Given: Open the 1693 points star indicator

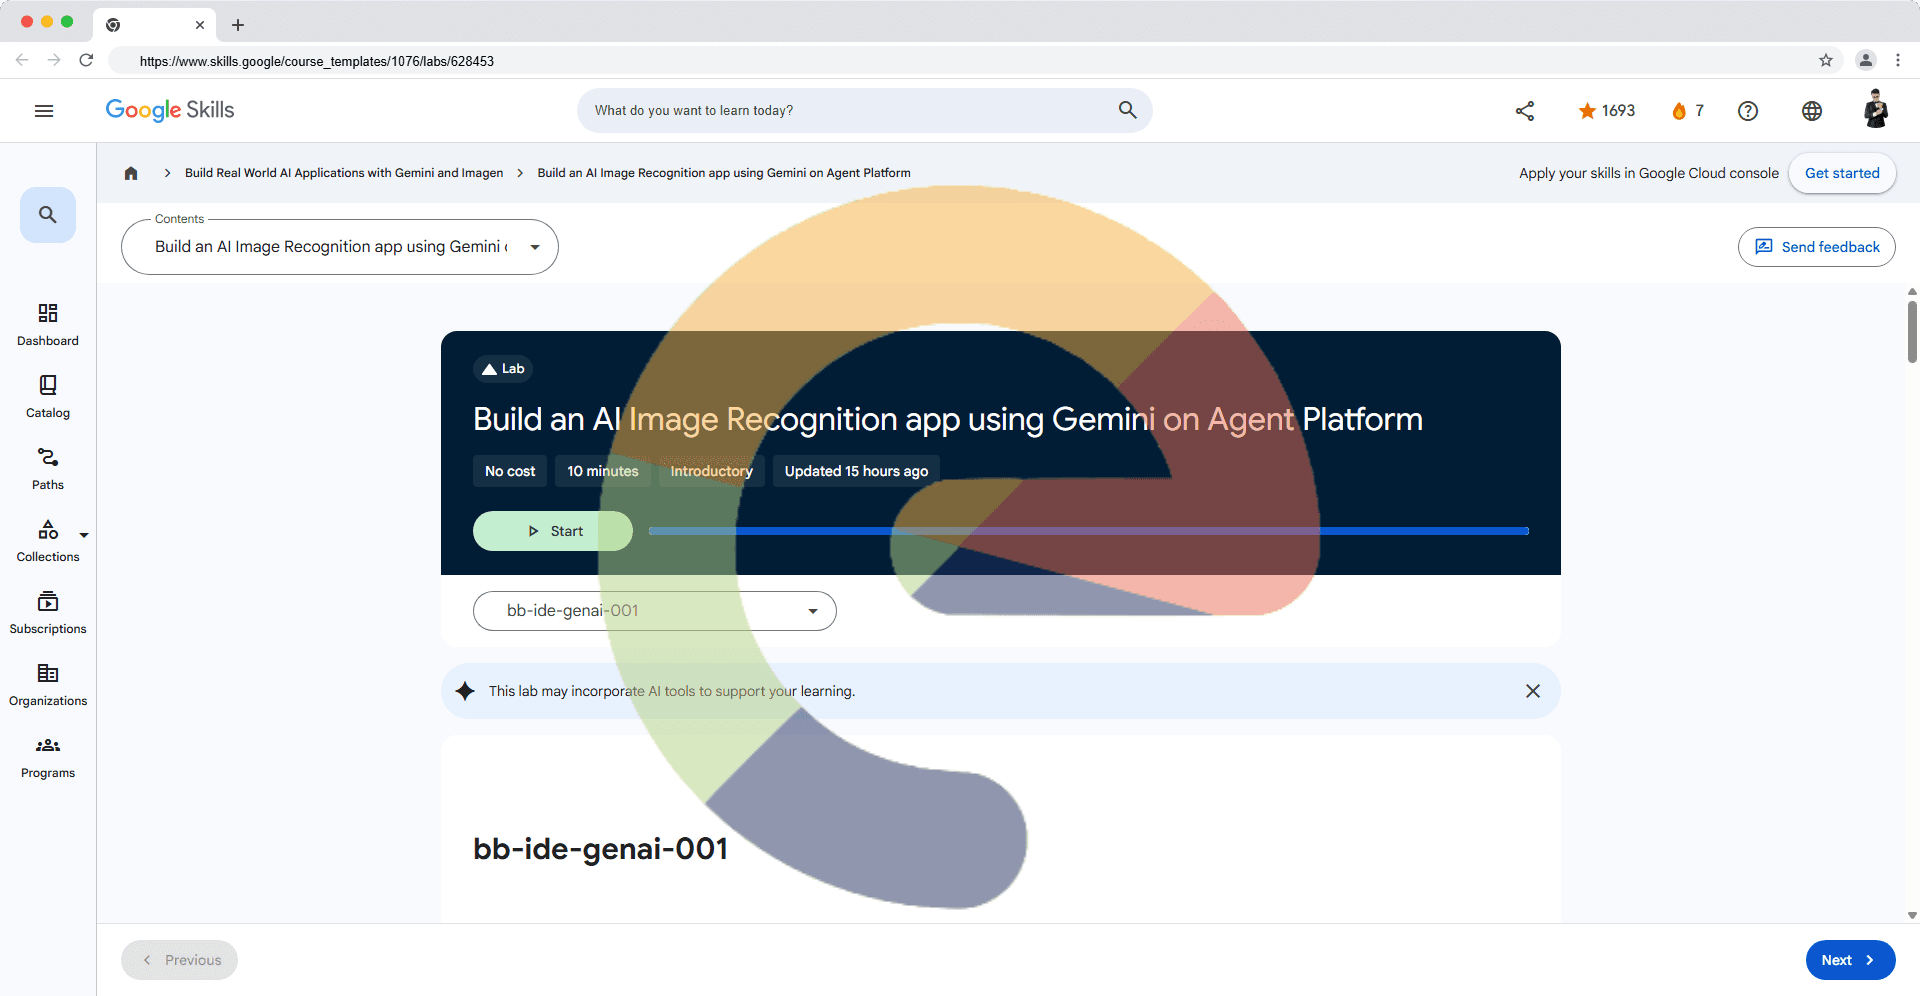Looking at the screenshot, I should click(1606, 111).
